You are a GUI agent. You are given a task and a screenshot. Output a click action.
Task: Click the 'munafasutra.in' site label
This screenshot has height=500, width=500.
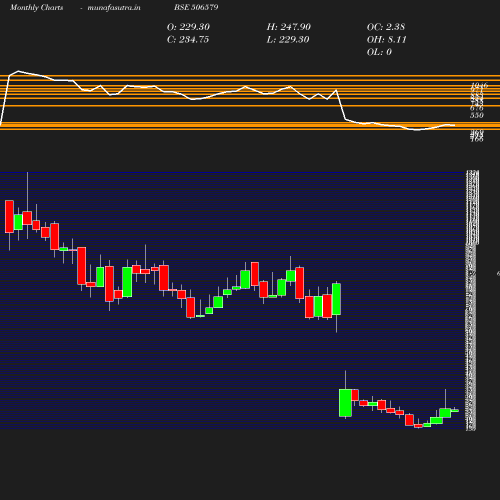tap(114, 7)
